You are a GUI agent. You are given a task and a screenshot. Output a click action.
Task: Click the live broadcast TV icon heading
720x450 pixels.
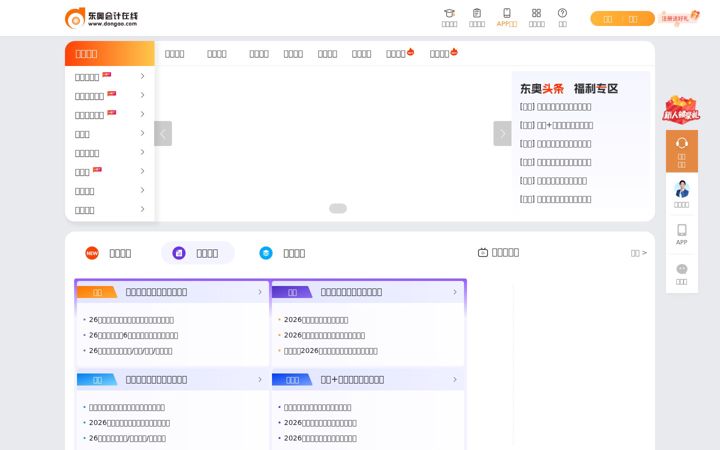[498, 253]
